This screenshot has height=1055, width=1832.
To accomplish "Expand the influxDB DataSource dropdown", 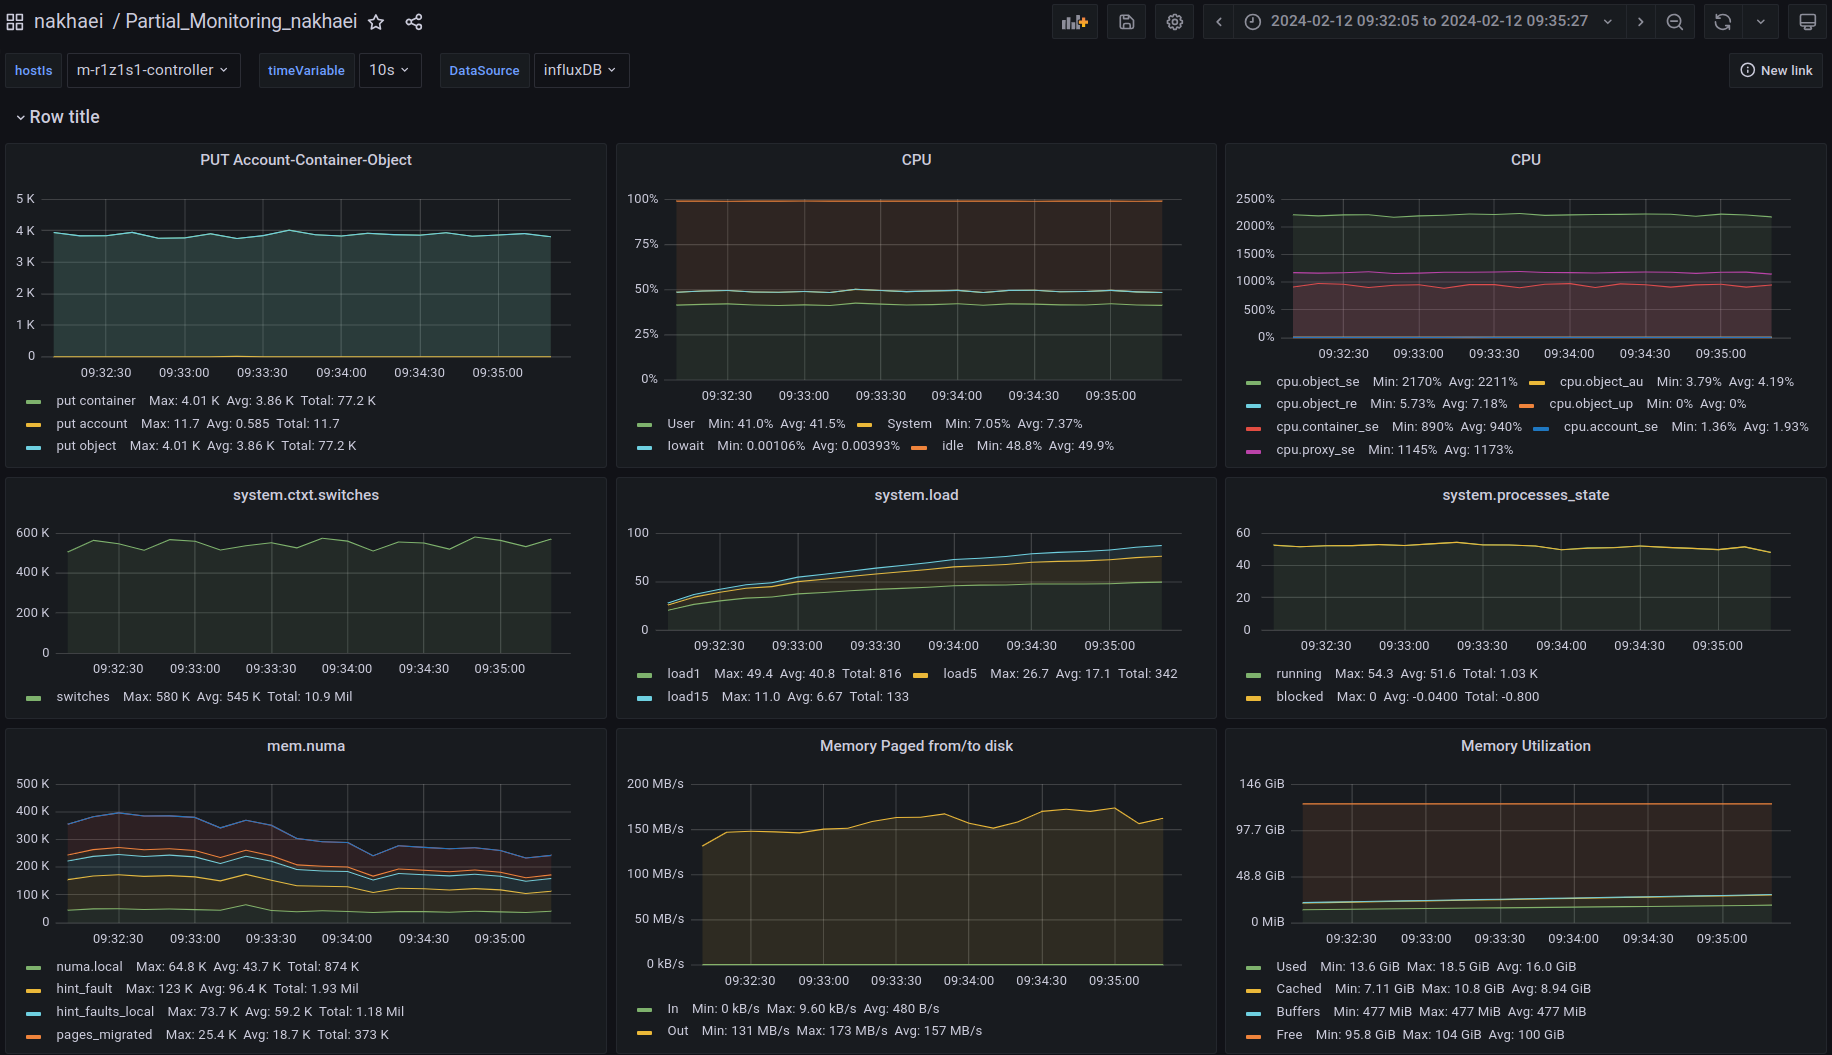I will pyautogui.click(x=580, y=70).
